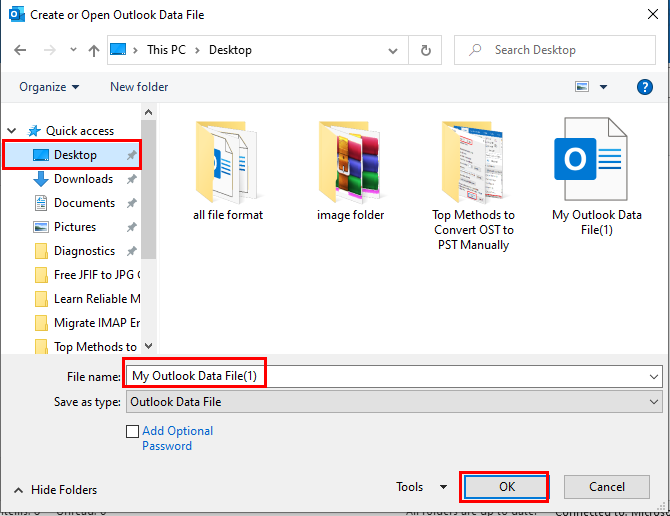
Task: Open more view options dropdown arrow
Action: [603, 87]
